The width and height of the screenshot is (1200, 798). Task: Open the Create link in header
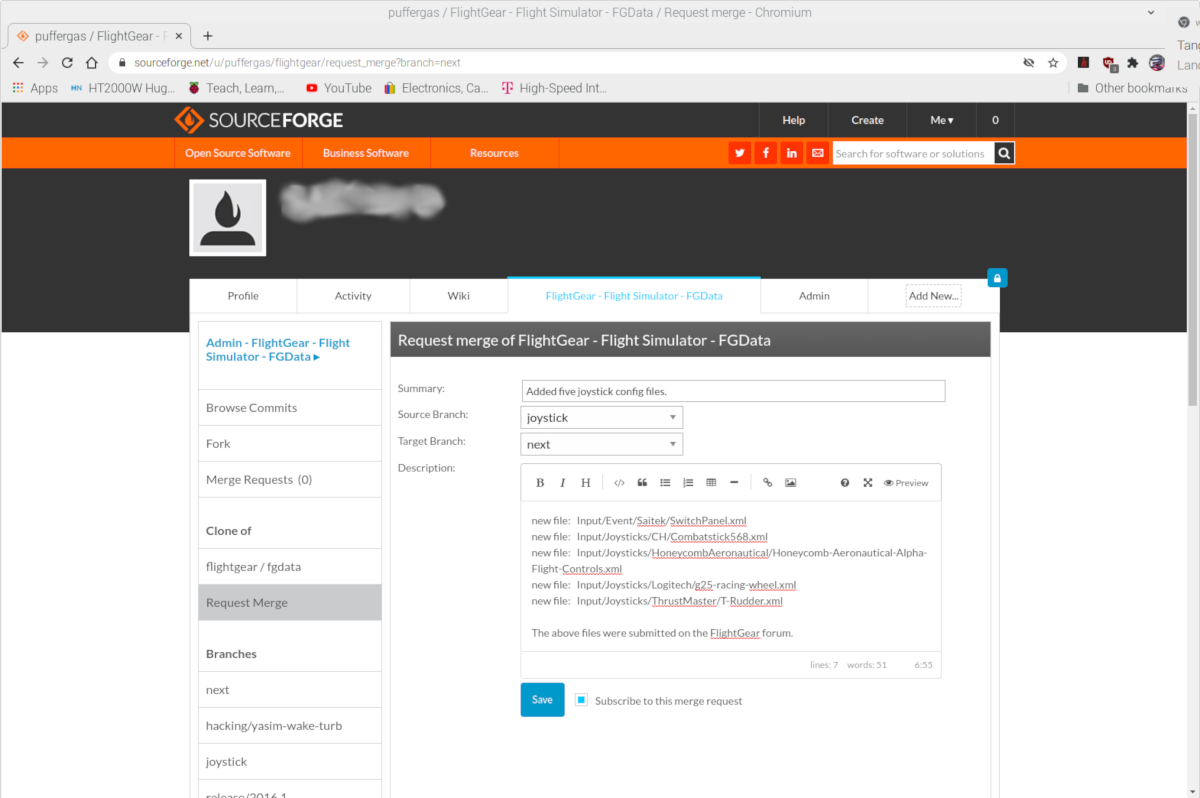click(867, 120)
